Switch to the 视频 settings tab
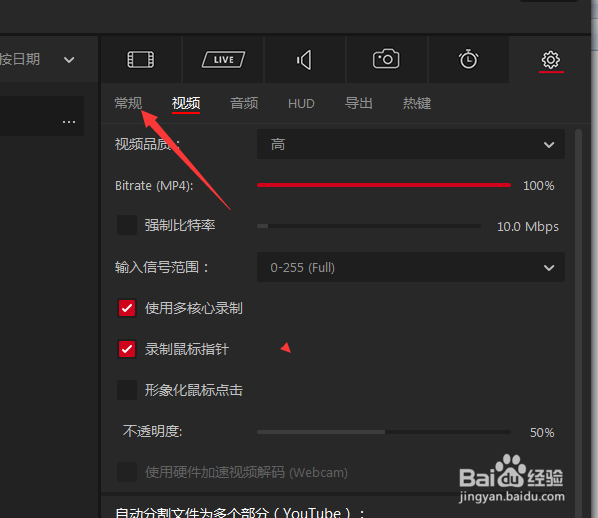The width and height of the screenshot is (598, 518). click(186, 103)
